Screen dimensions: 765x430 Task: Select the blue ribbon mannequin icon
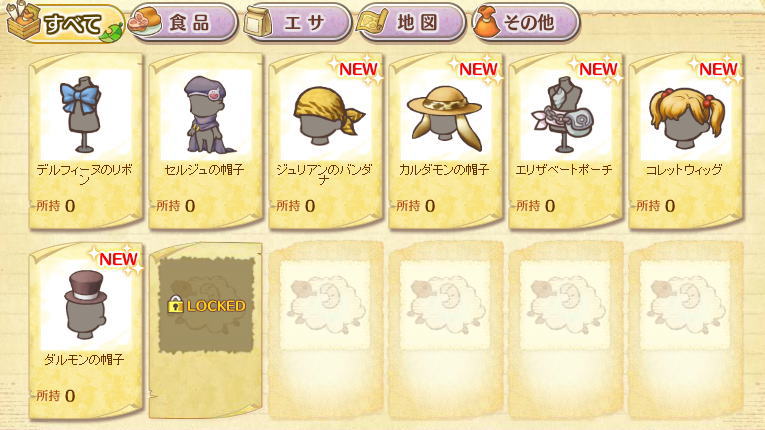(82, 114)
